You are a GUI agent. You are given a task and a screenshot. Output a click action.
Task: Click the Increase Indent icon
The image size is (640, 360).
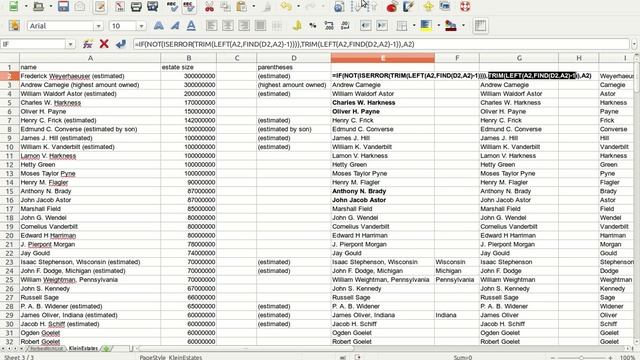tap(382, 26)
